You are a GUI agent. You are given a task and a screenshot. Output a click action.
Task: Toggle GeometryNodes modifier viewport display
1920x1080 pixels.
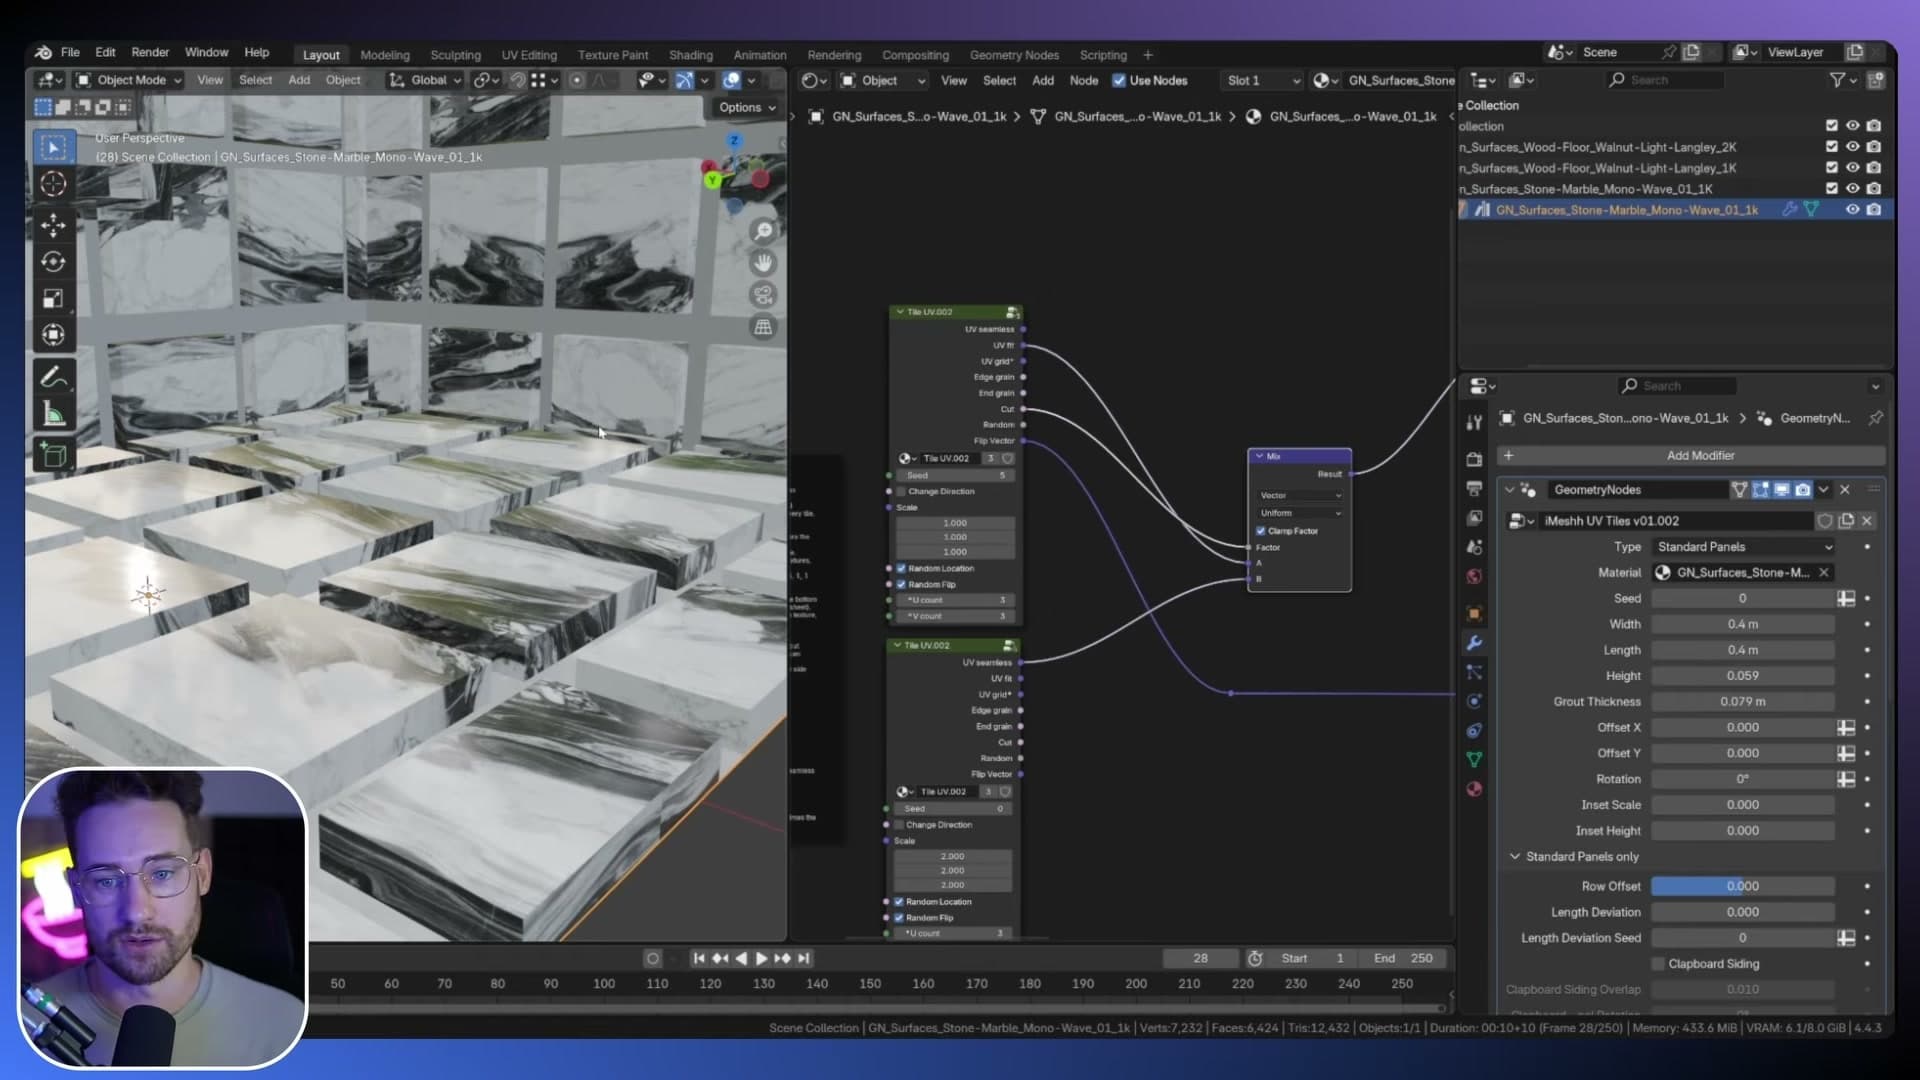[x=1781, y=490]
